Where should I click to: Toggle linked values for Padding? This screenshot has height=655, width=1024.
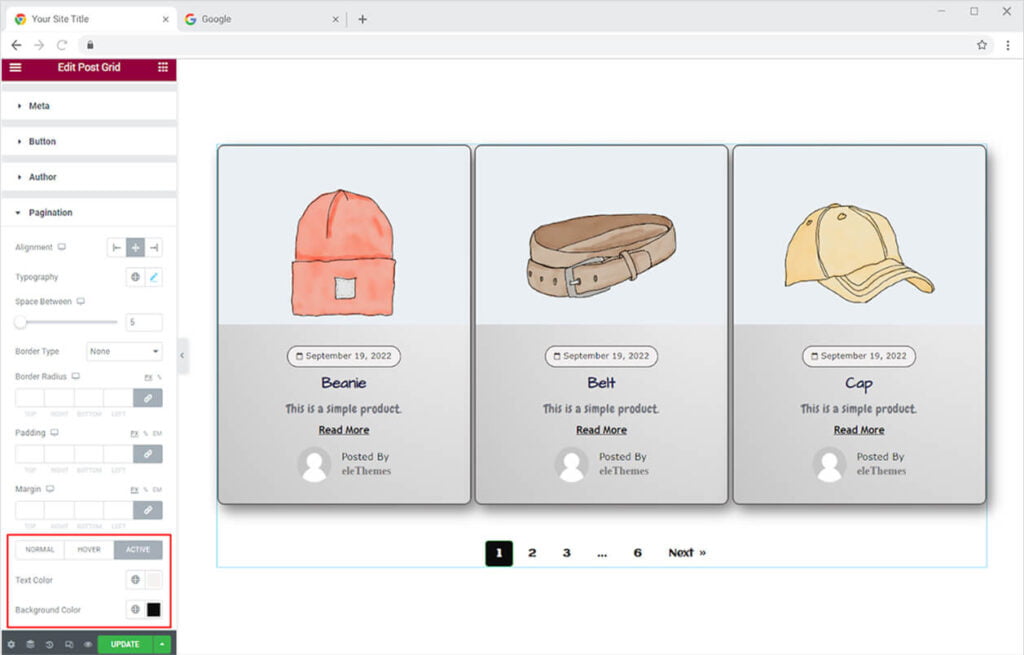click(147, 454)
